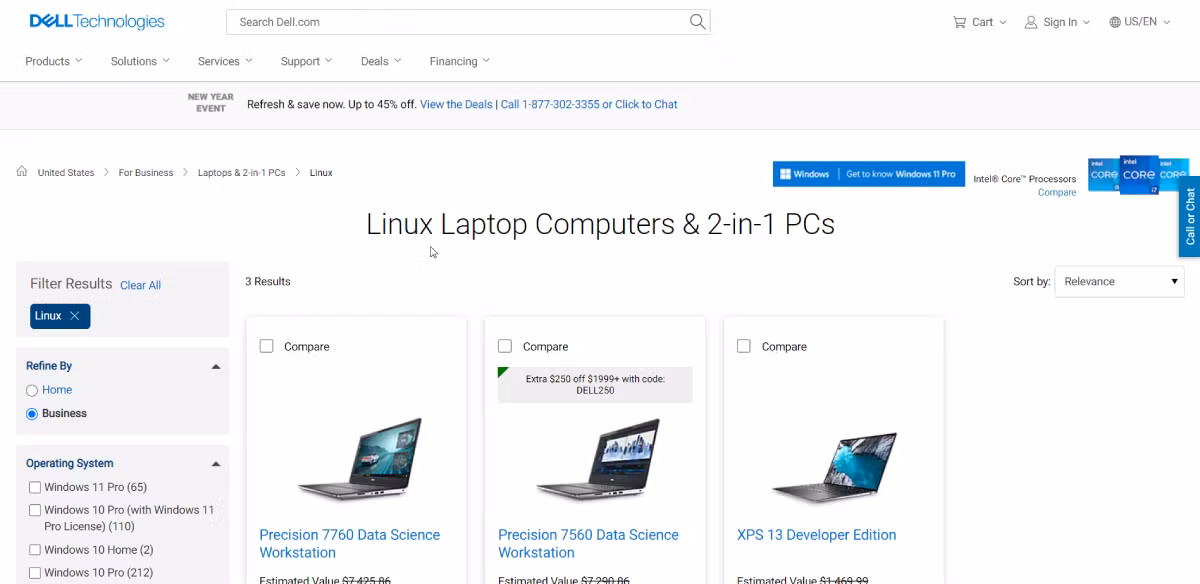Click the Sign In person icon
Viewport: 1200px width, 584px height.
click(1031, 22)
